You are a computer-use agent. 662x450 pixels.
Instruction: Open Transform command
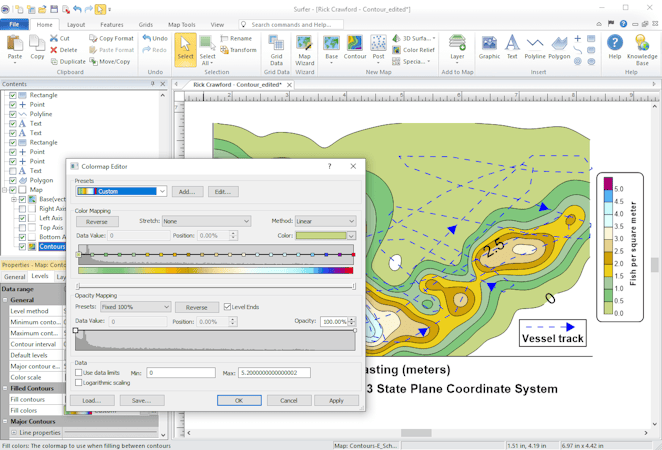click(239, 50)
